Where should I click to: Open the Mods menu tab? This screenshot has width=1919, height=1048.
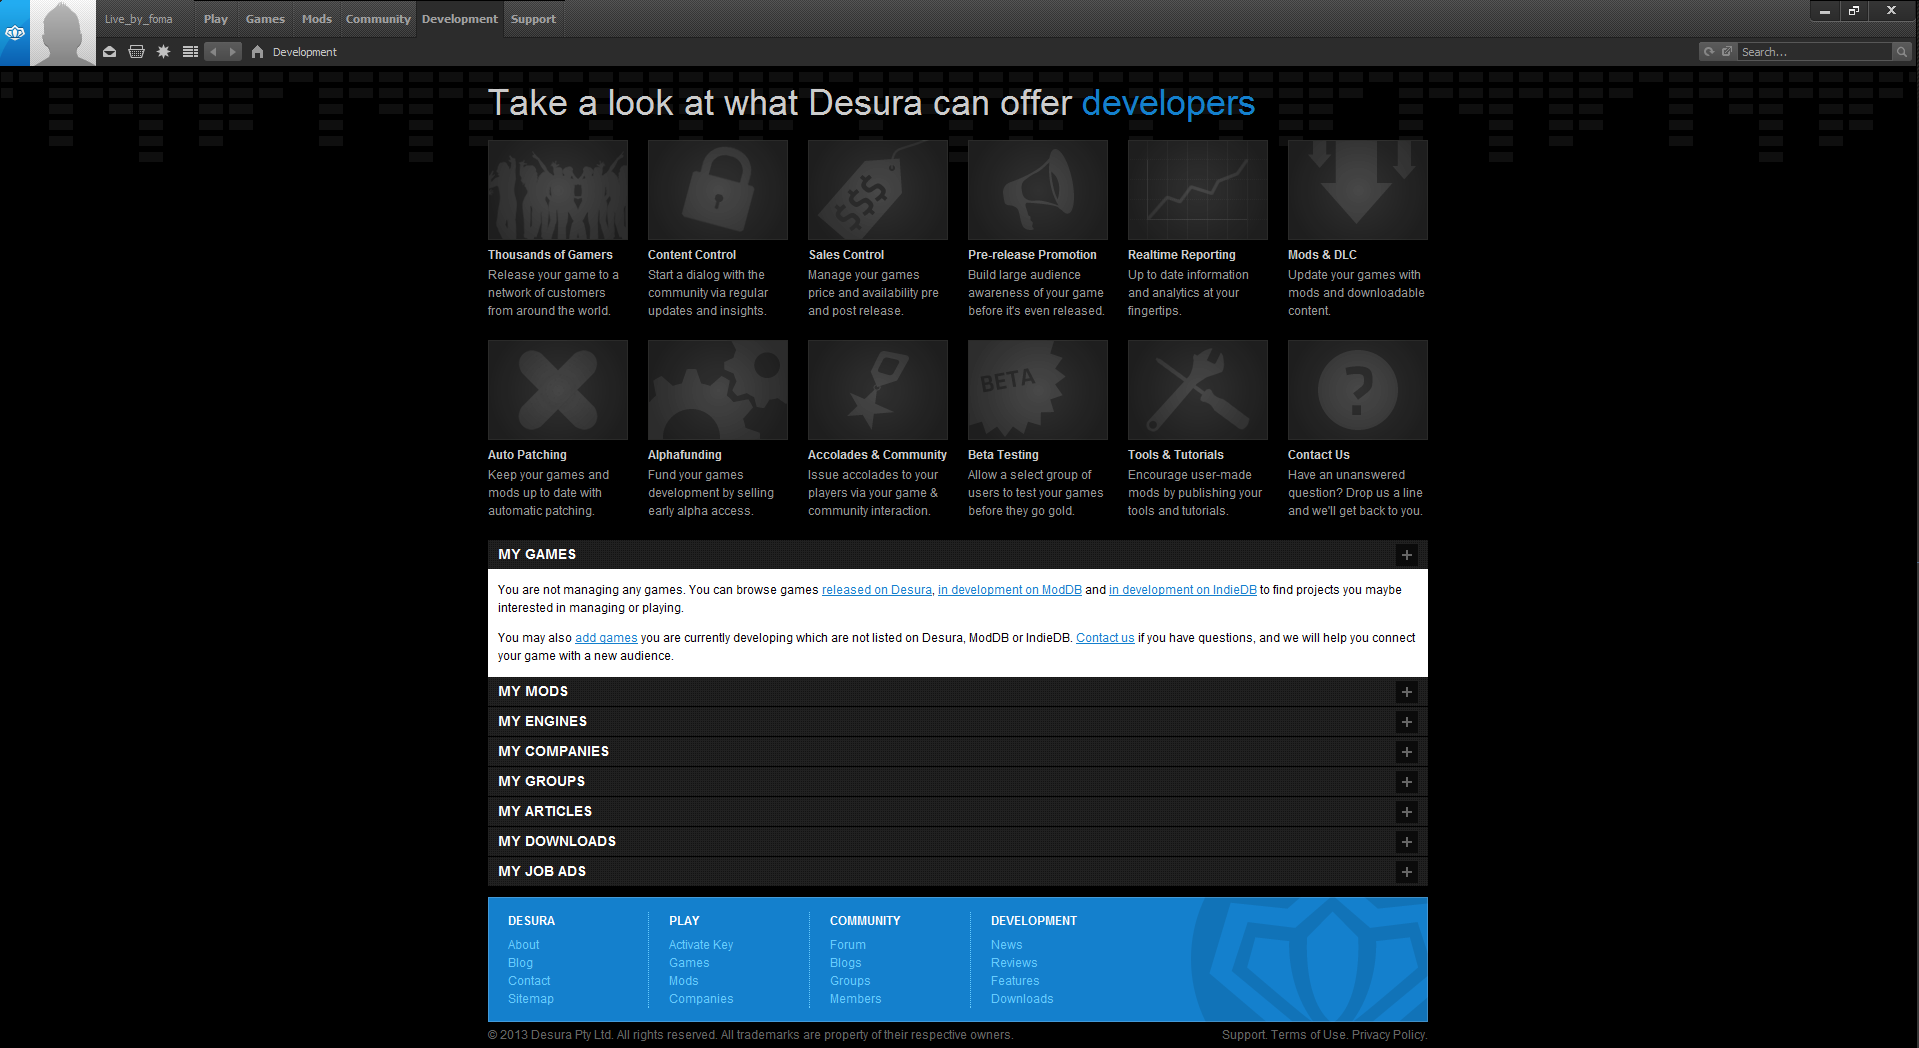coord(317,19)
